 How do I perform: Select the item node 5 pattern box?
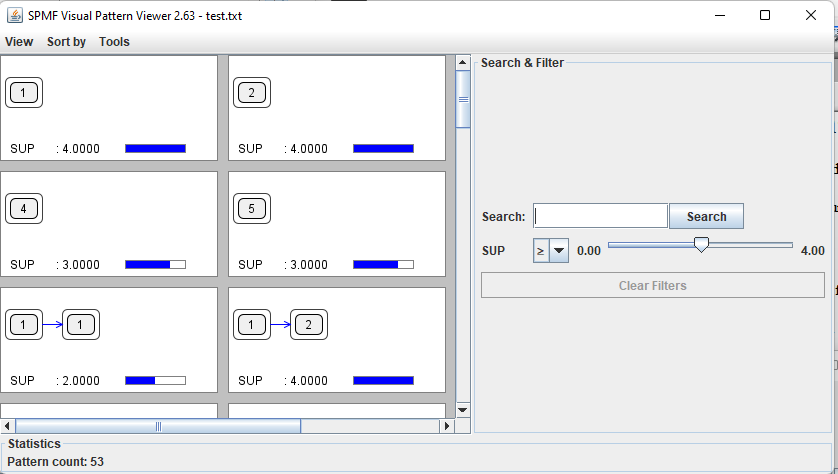point(252,210)
